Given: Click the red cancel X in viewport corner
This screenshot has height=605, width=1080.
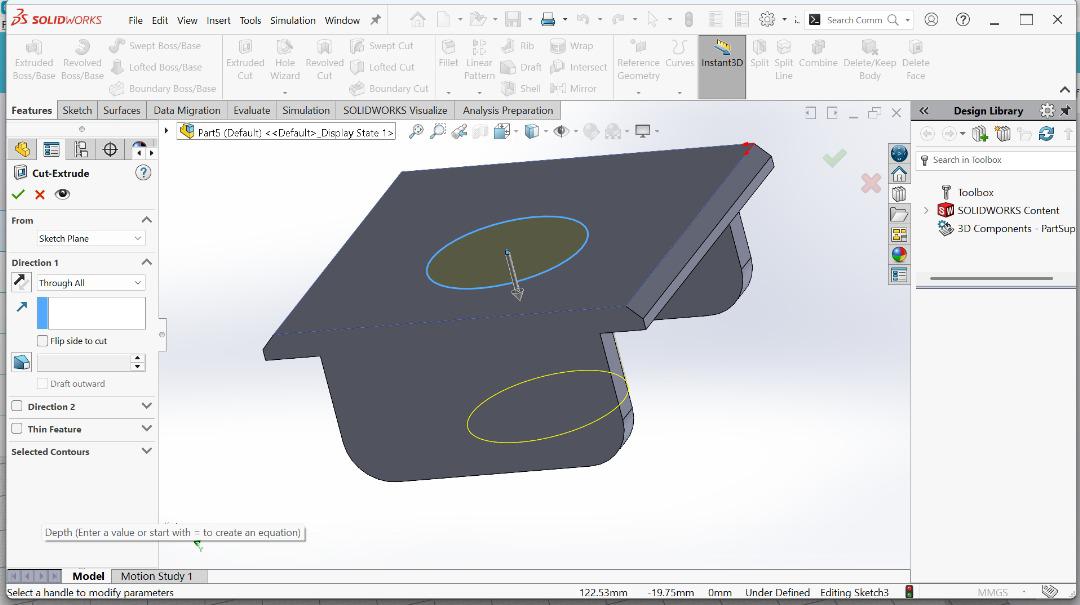Looking at the screenshot, I should tap(871, 183).
